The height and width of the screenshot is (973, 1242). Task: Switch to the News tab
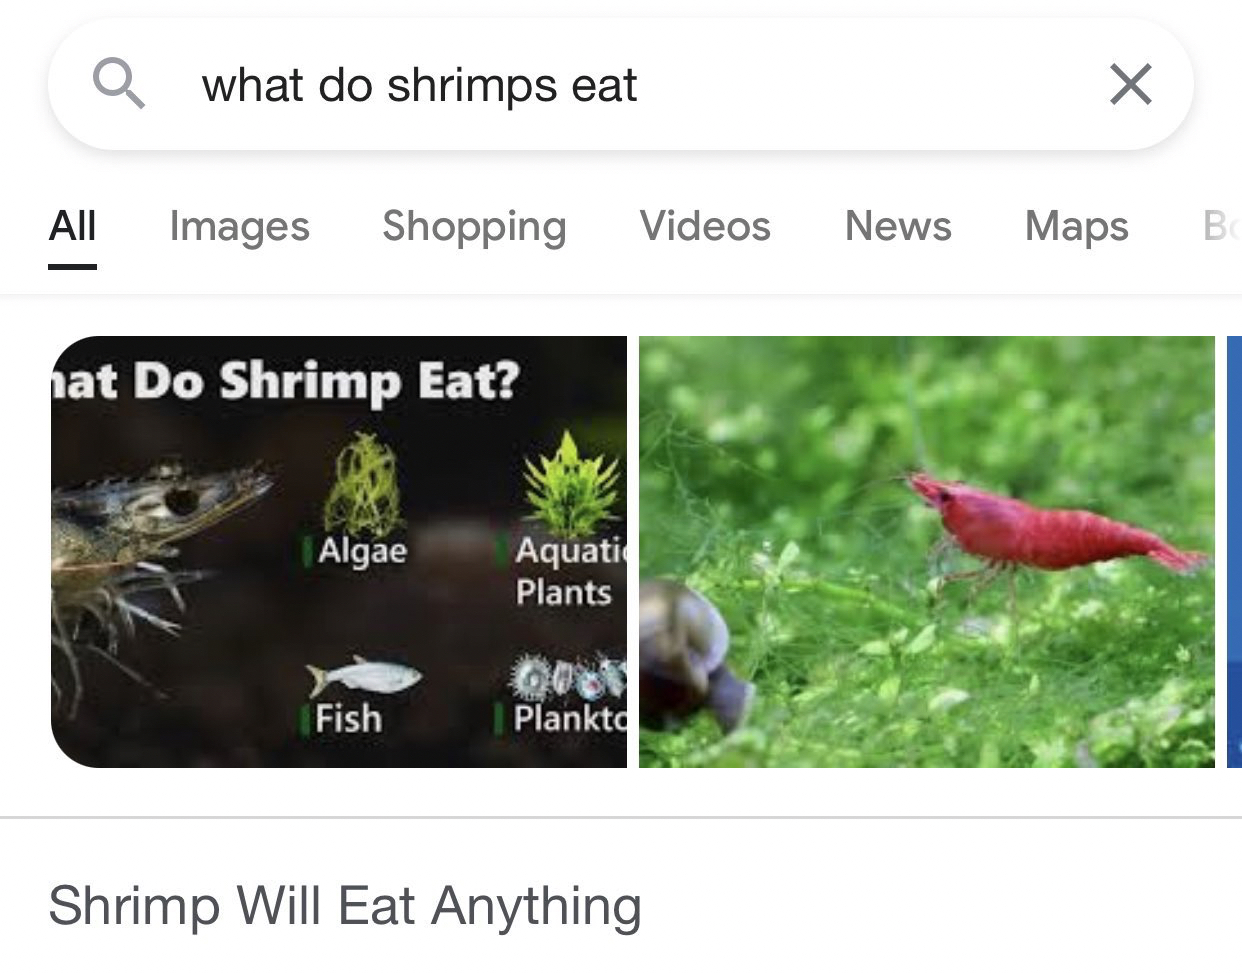898,226
